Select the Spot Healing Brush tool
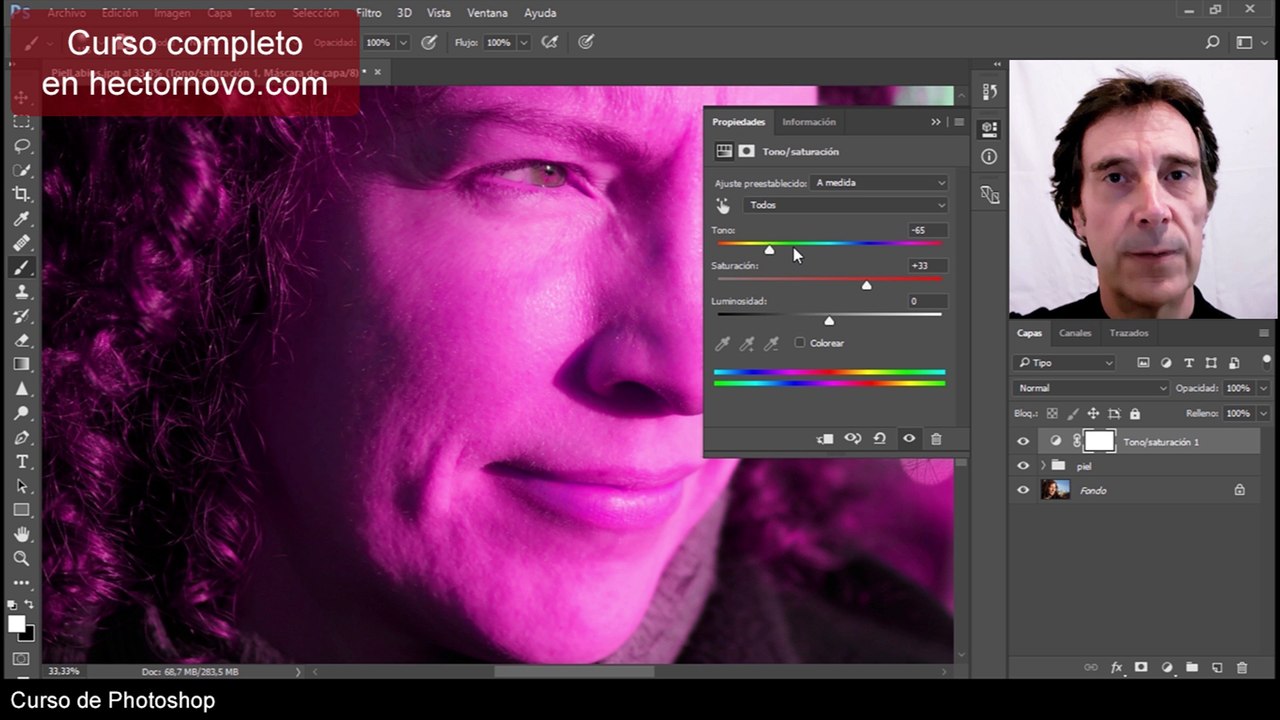 22,243
